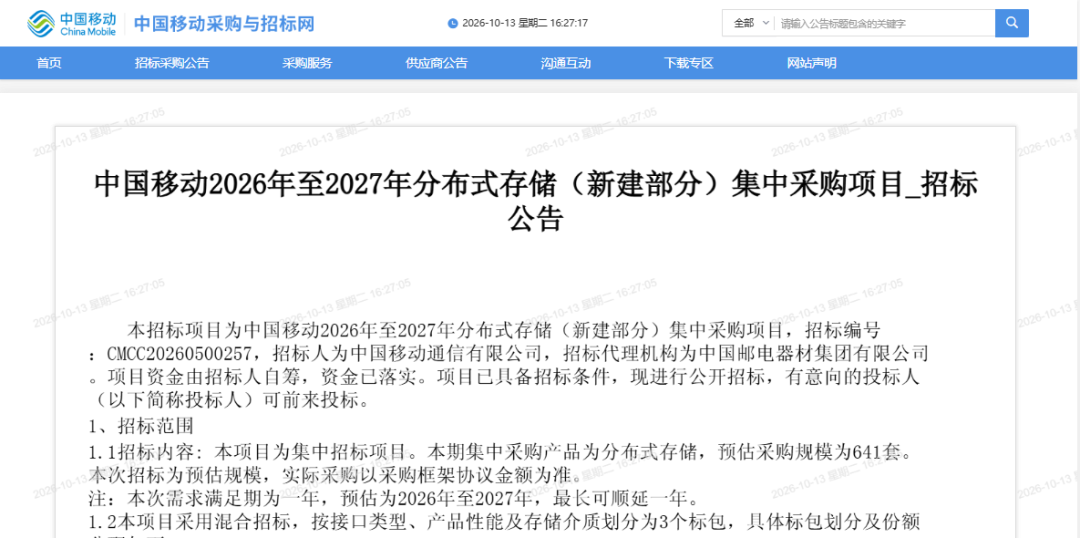Open the 沟通互动 navigation item
The image size is (1080, 538).
(x=565, y=63)
